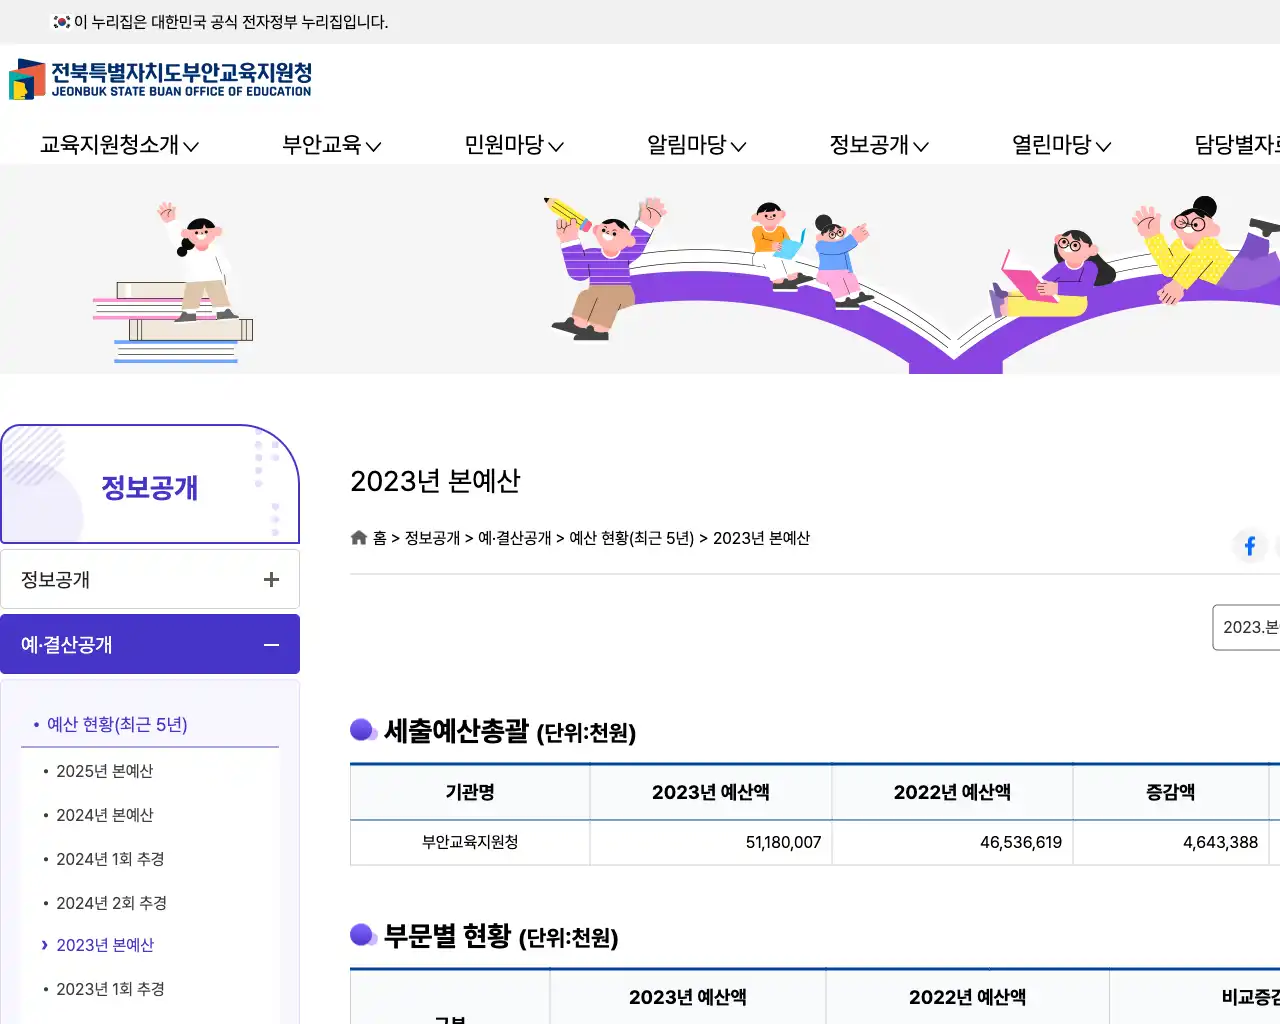Click the 세출예산총괄 section heading
This screenshot has width=1280, height=1024.
(x=510, y=731)
